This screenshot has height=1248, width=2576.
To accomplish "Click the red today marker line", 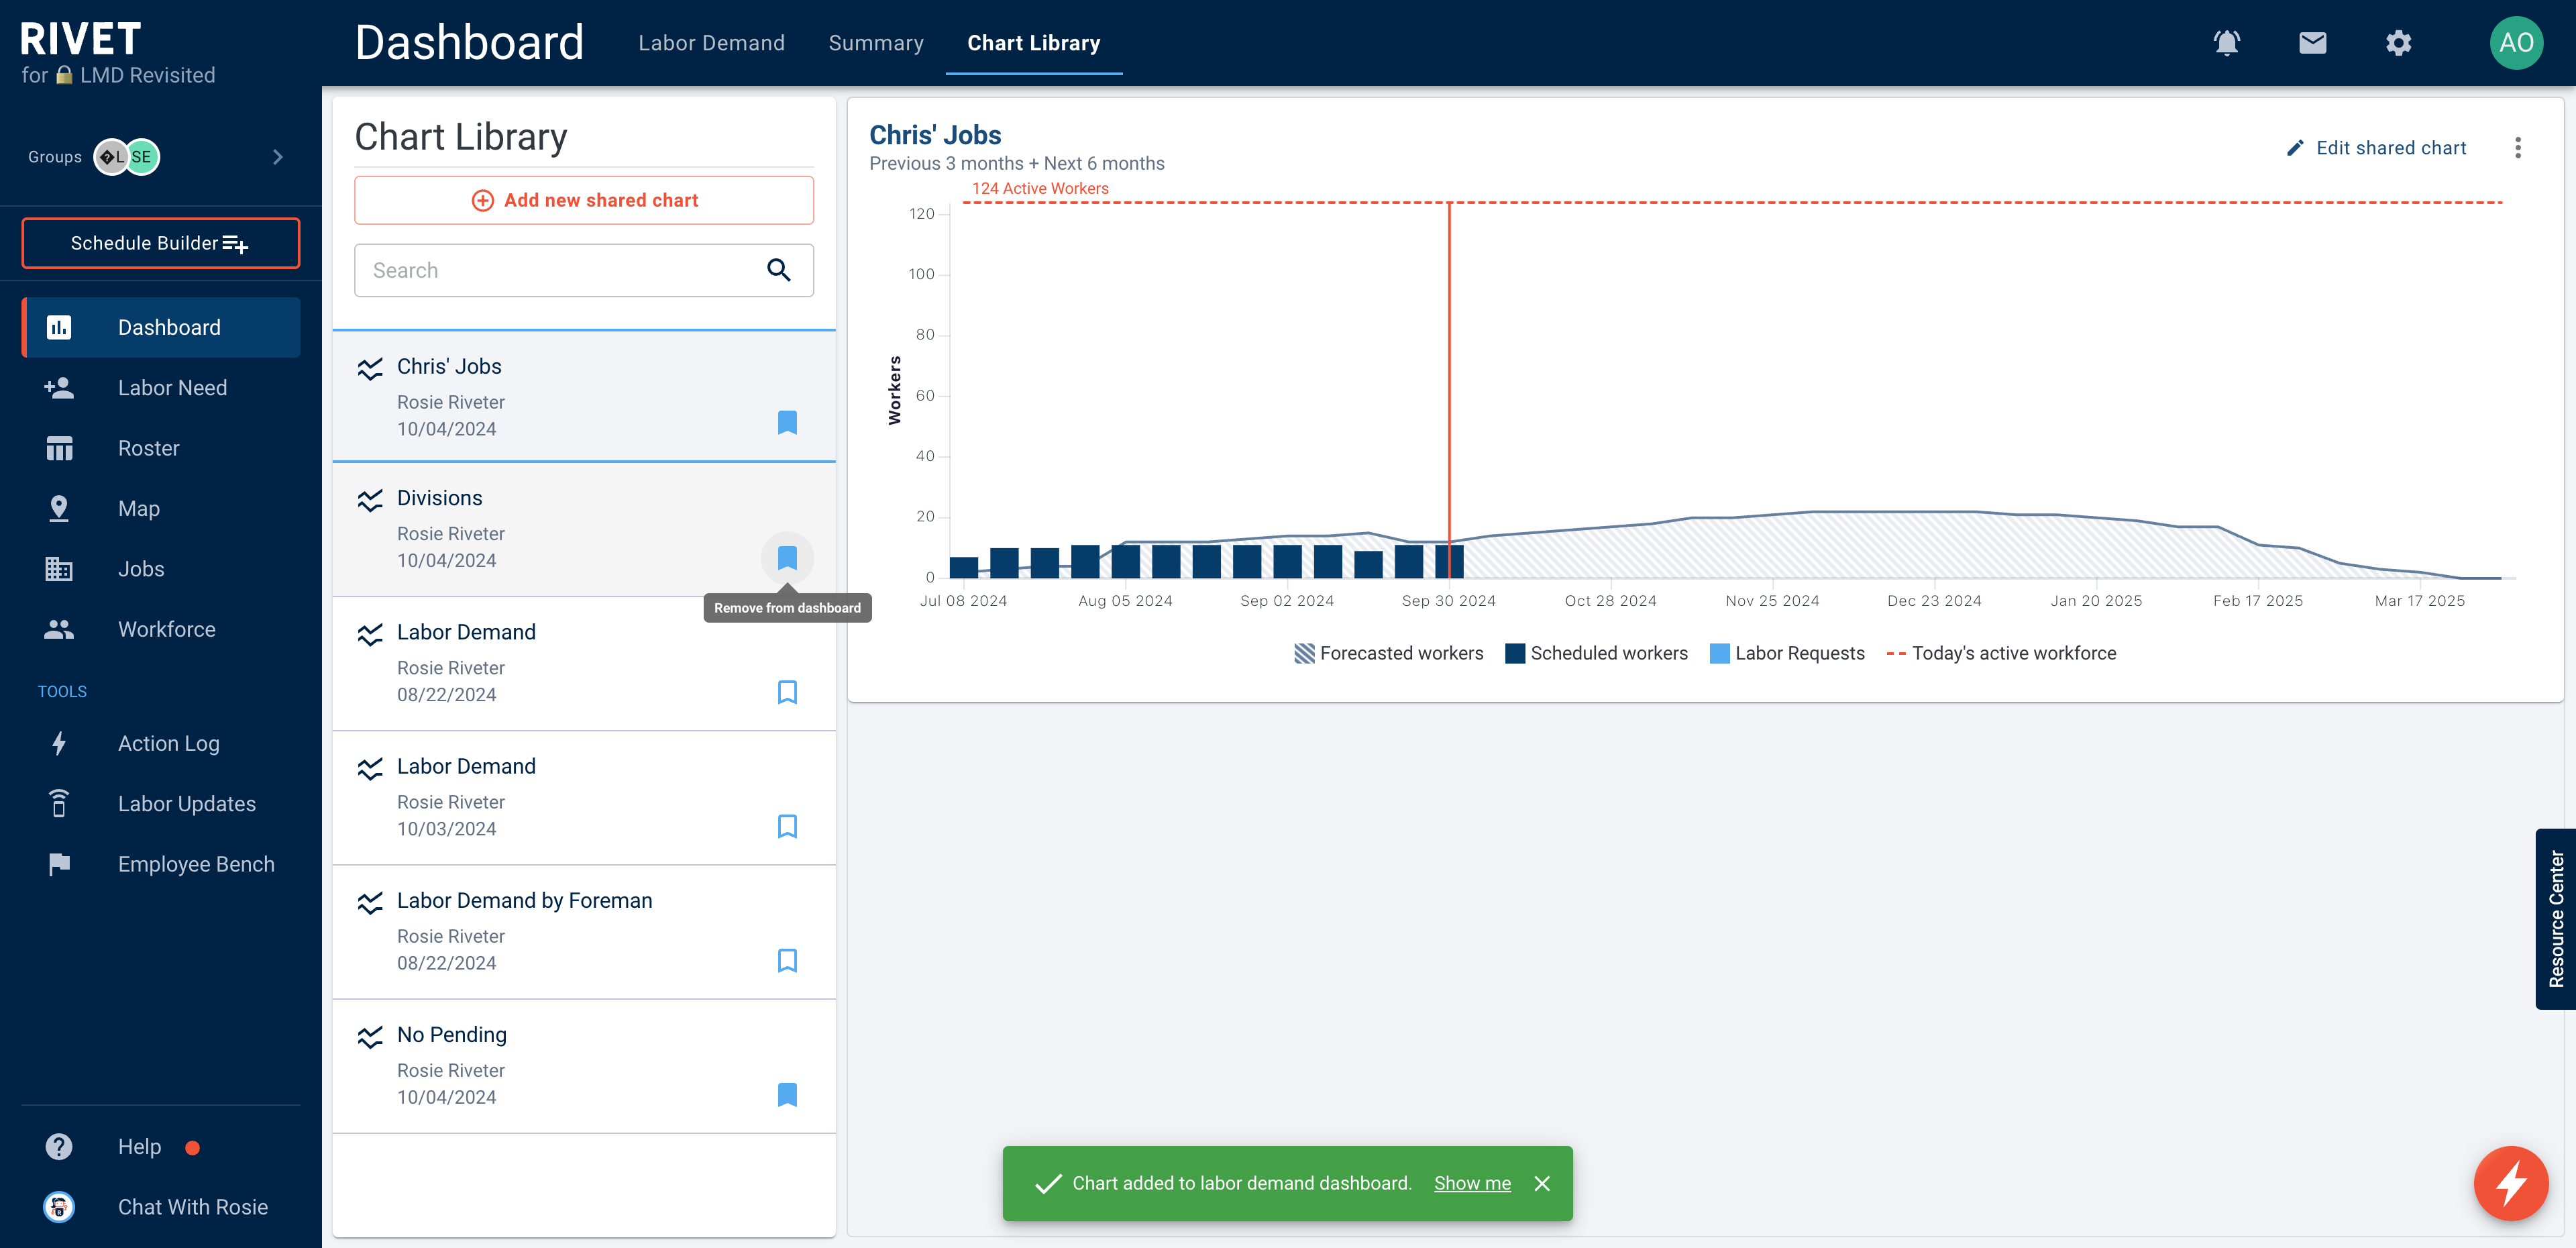I will [x=1449, y=390].
